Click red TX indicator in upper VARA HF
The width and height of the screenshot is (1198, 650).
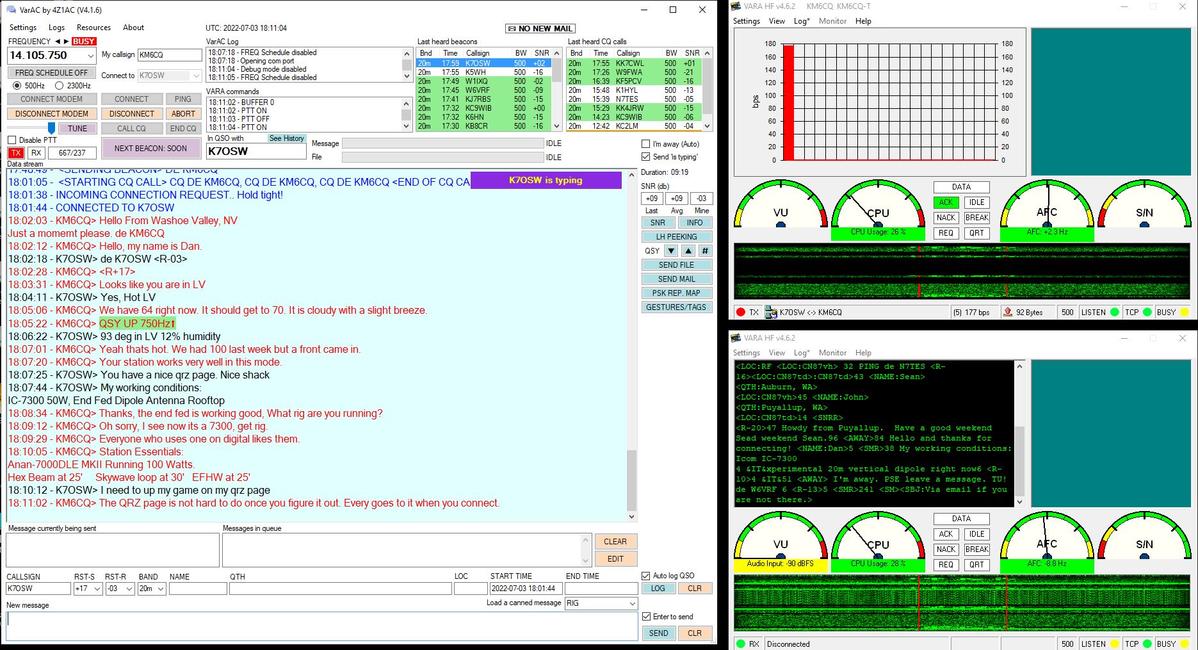pyautogui.click(x=740, y=312)
